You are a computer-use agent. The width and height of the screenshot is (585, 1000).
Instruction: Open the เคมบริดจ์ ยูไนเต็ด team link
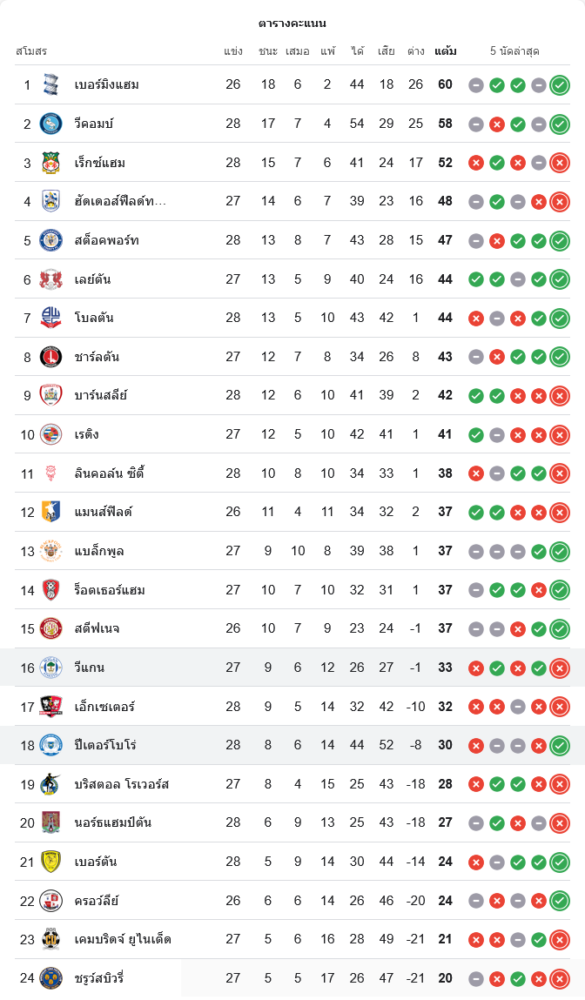(x=122, y=939)
